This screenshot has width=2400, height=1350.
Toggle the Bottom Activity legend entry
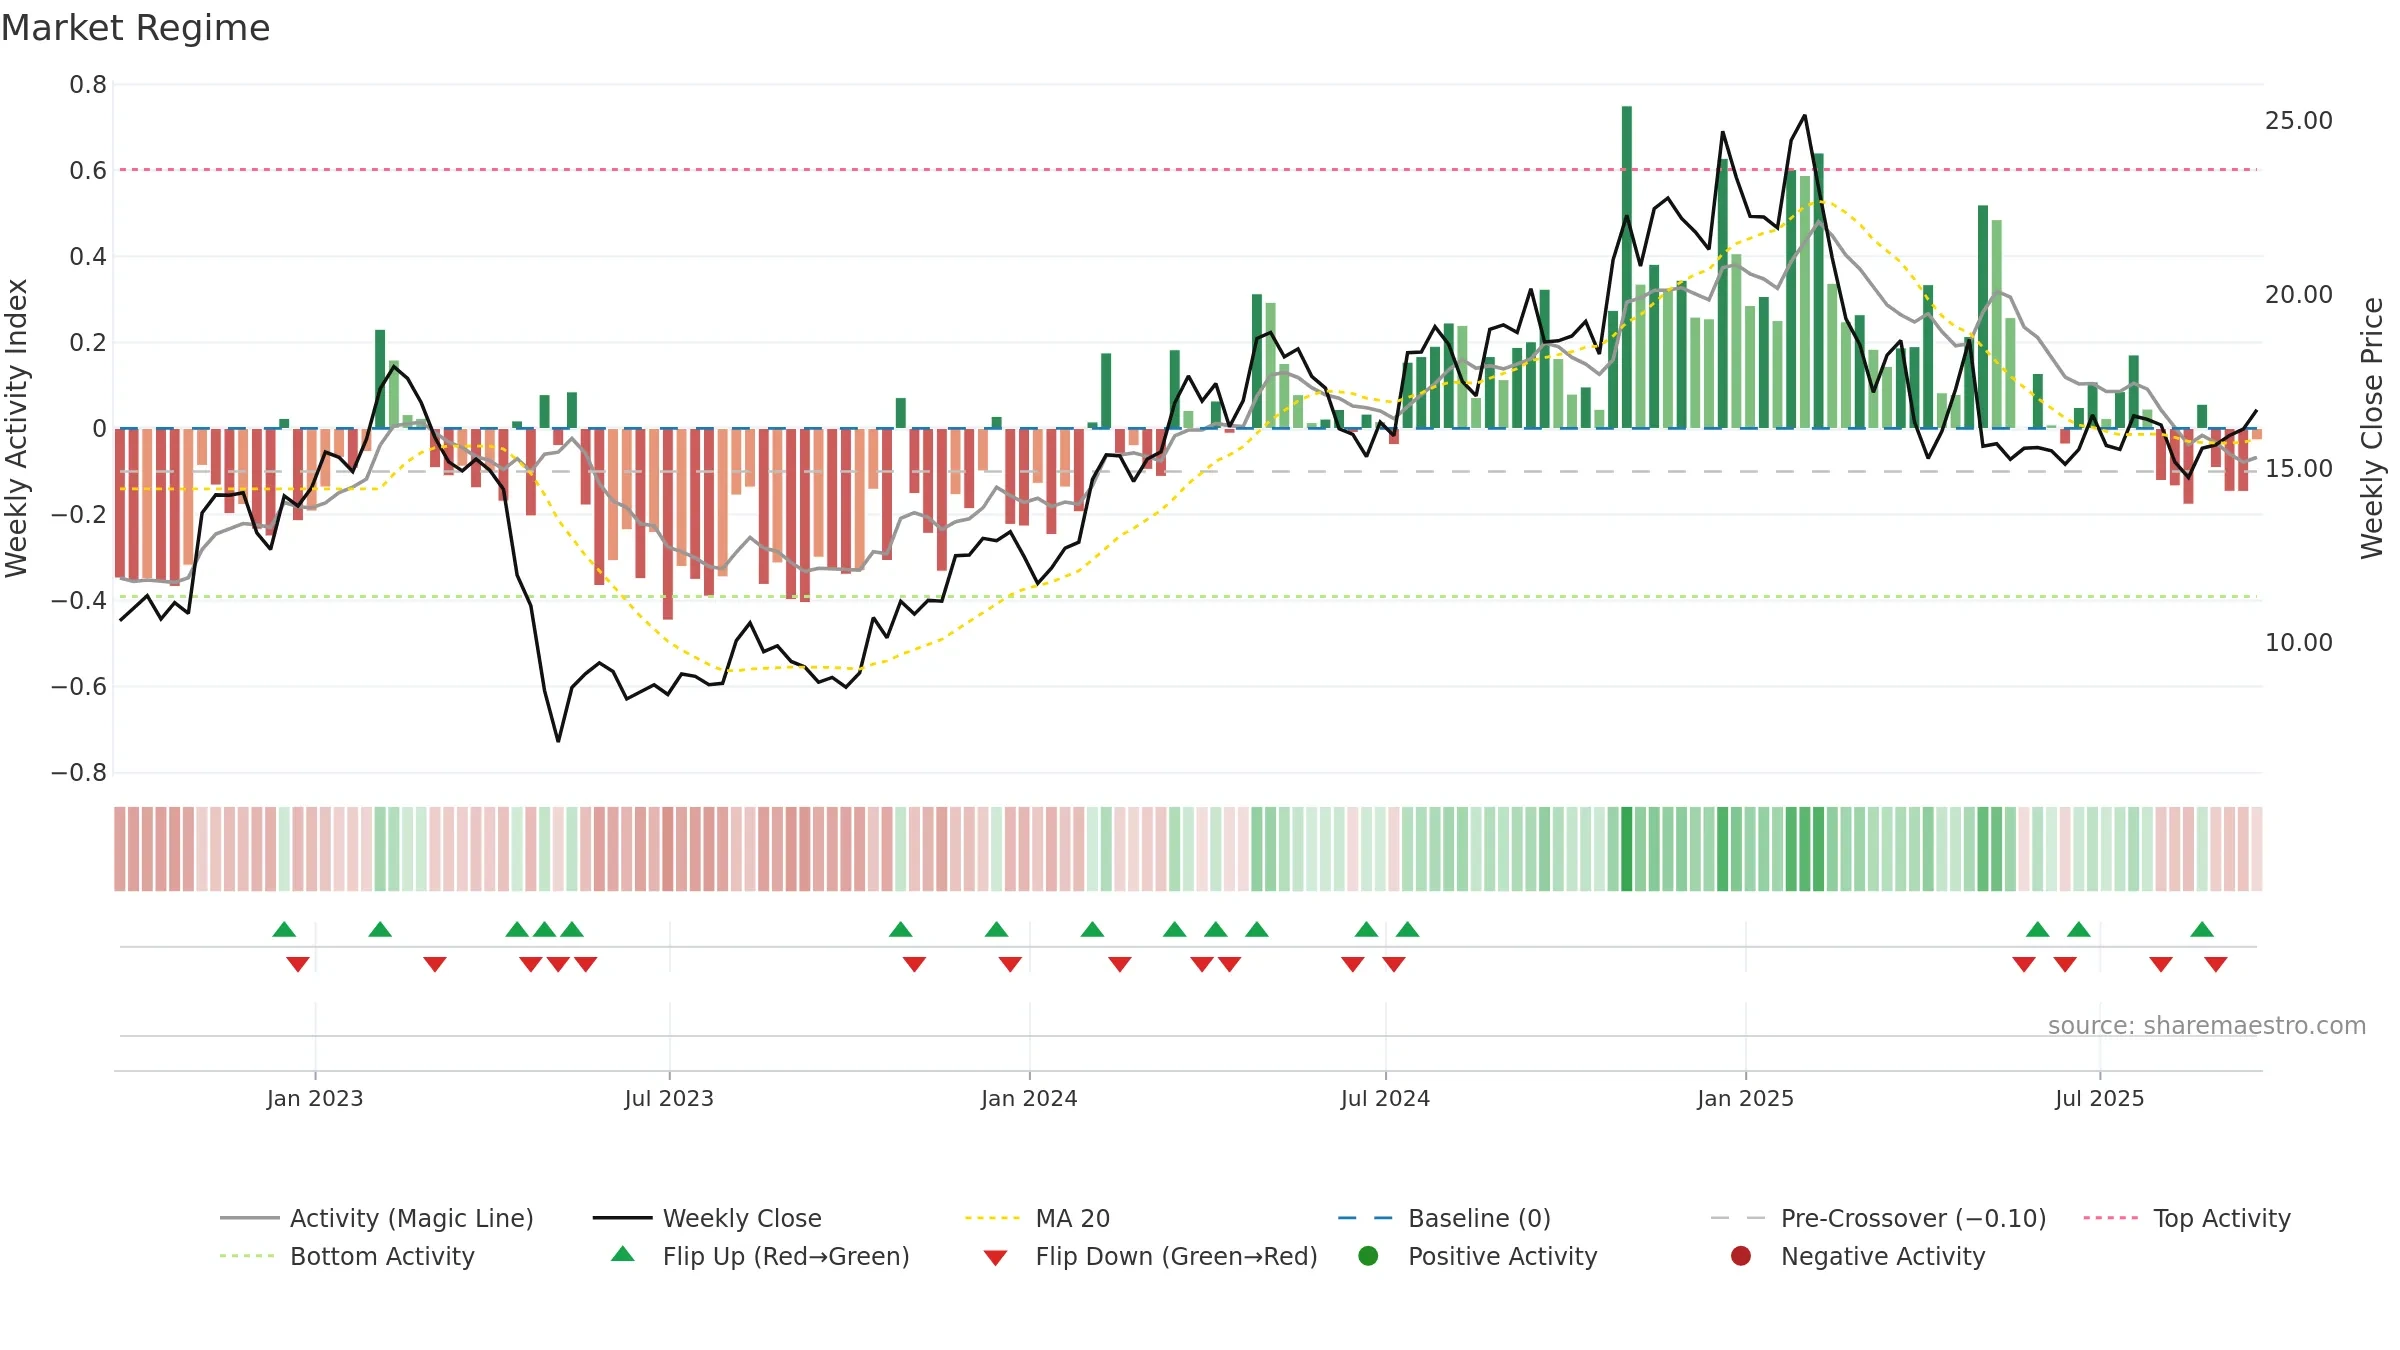(347, 1256)
